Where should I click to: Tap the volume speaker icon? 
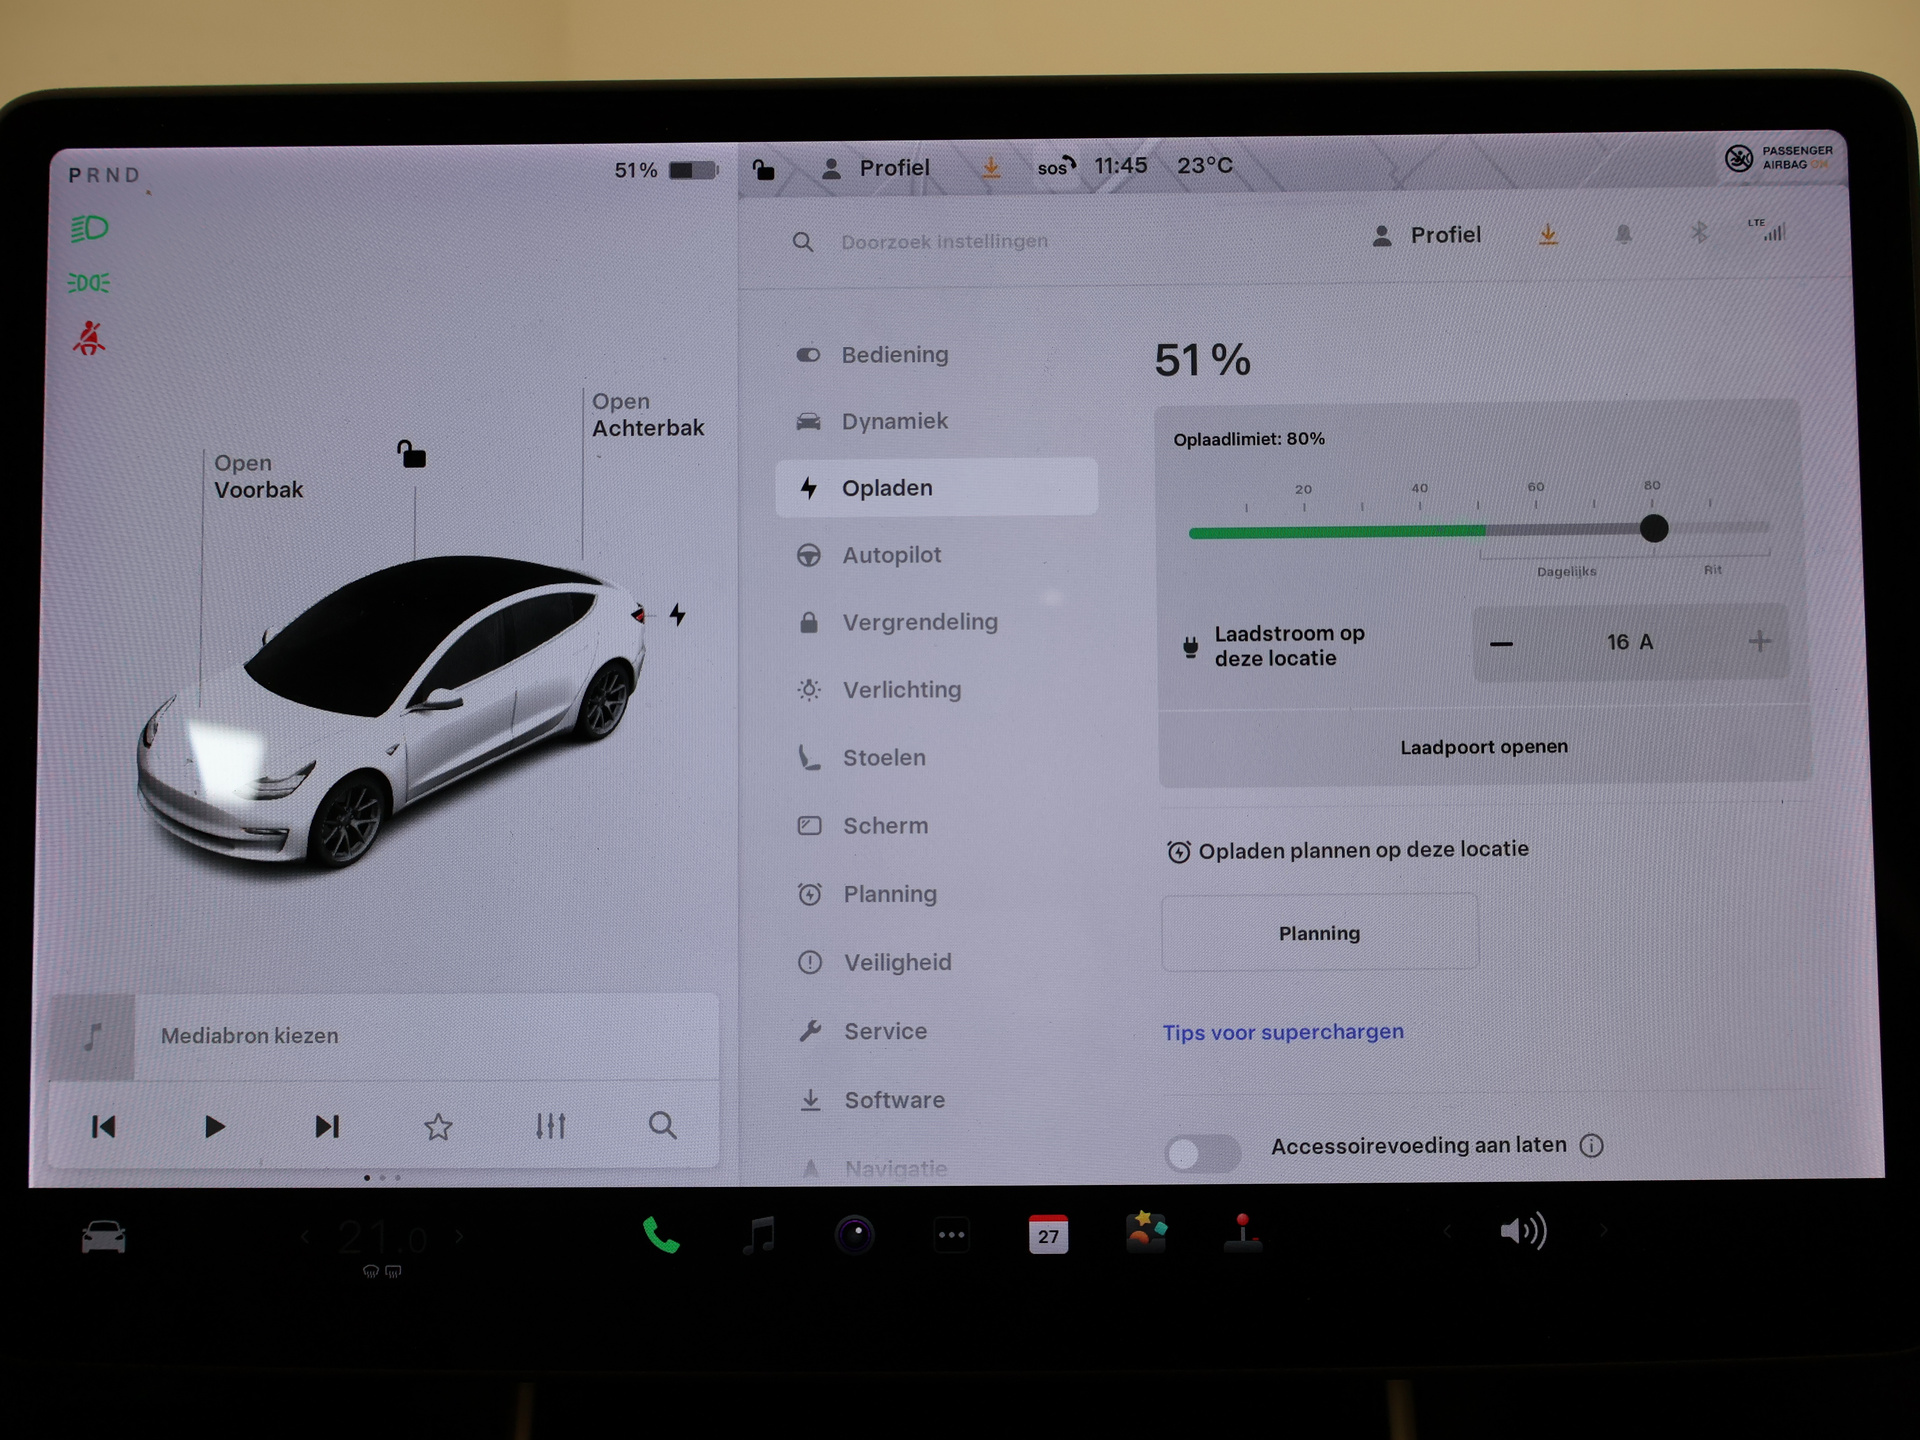coord(1523,1231)
